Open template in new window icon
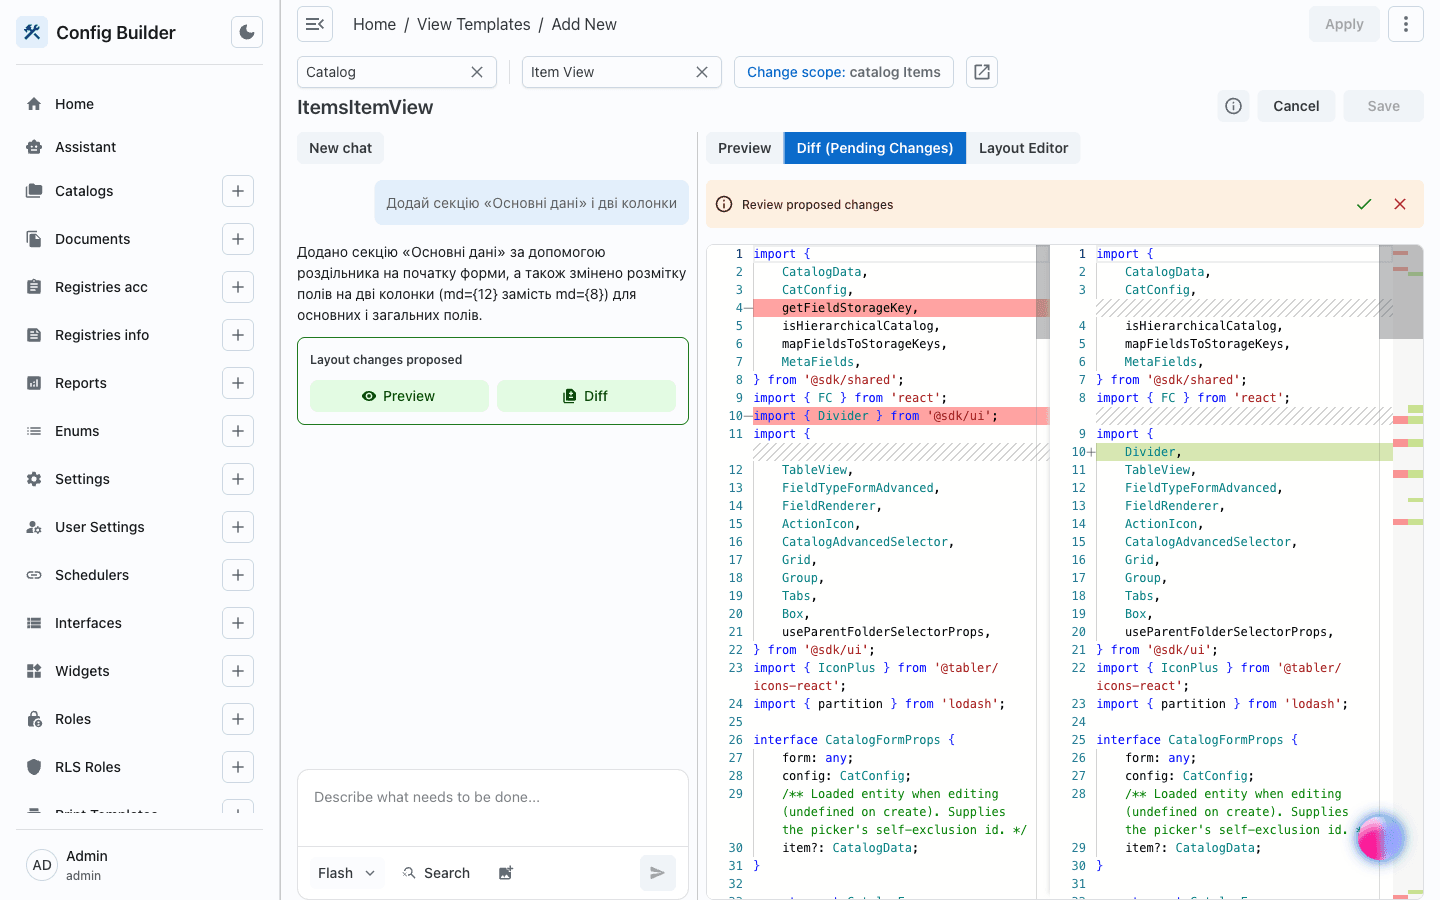 tap(982, 72)
